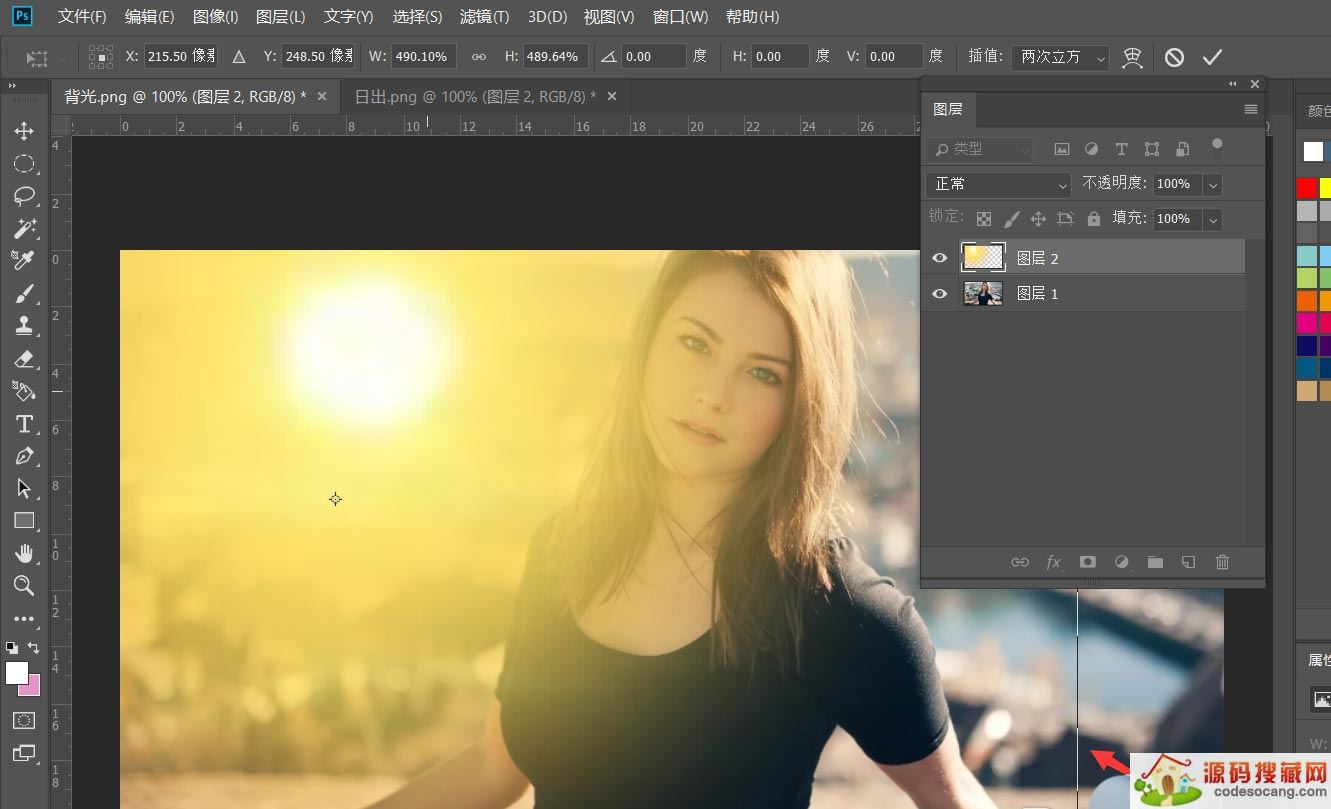Toggle shape layer filter
This screenshot has height=809, width=1331.
tap(1152, 149)
